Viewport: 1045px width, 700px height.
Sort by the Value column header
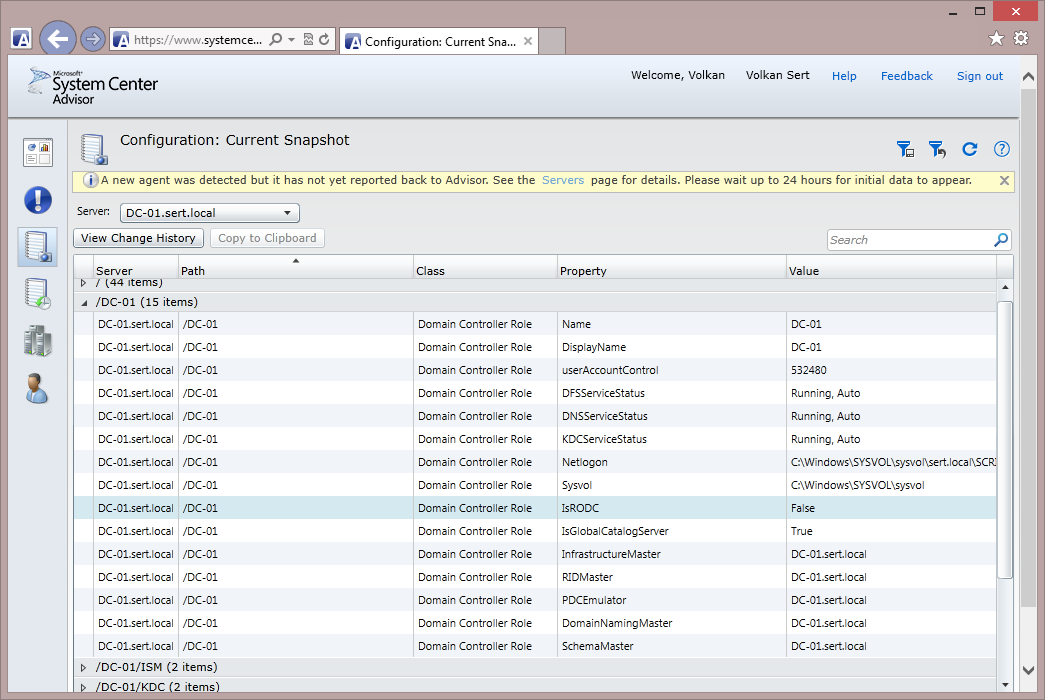click(x=892, y=267)
